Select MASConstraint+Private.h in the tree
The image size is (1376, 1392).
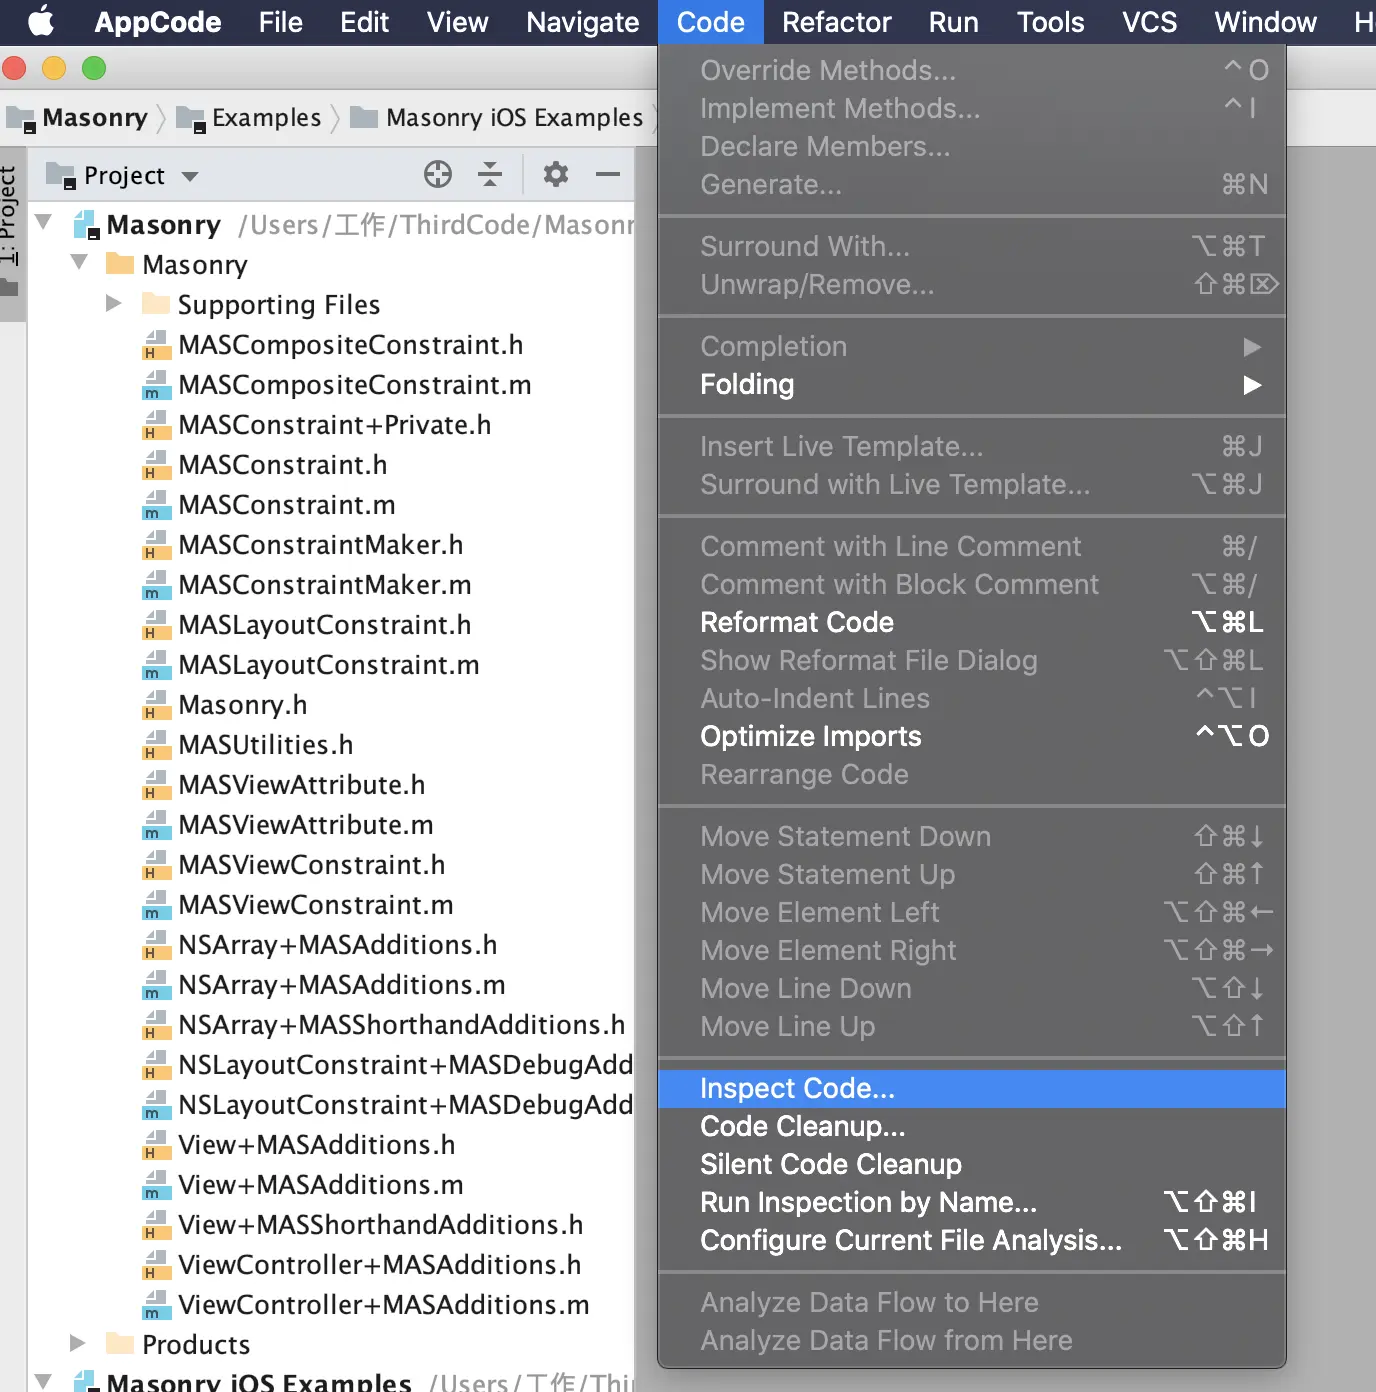point(335,425)
